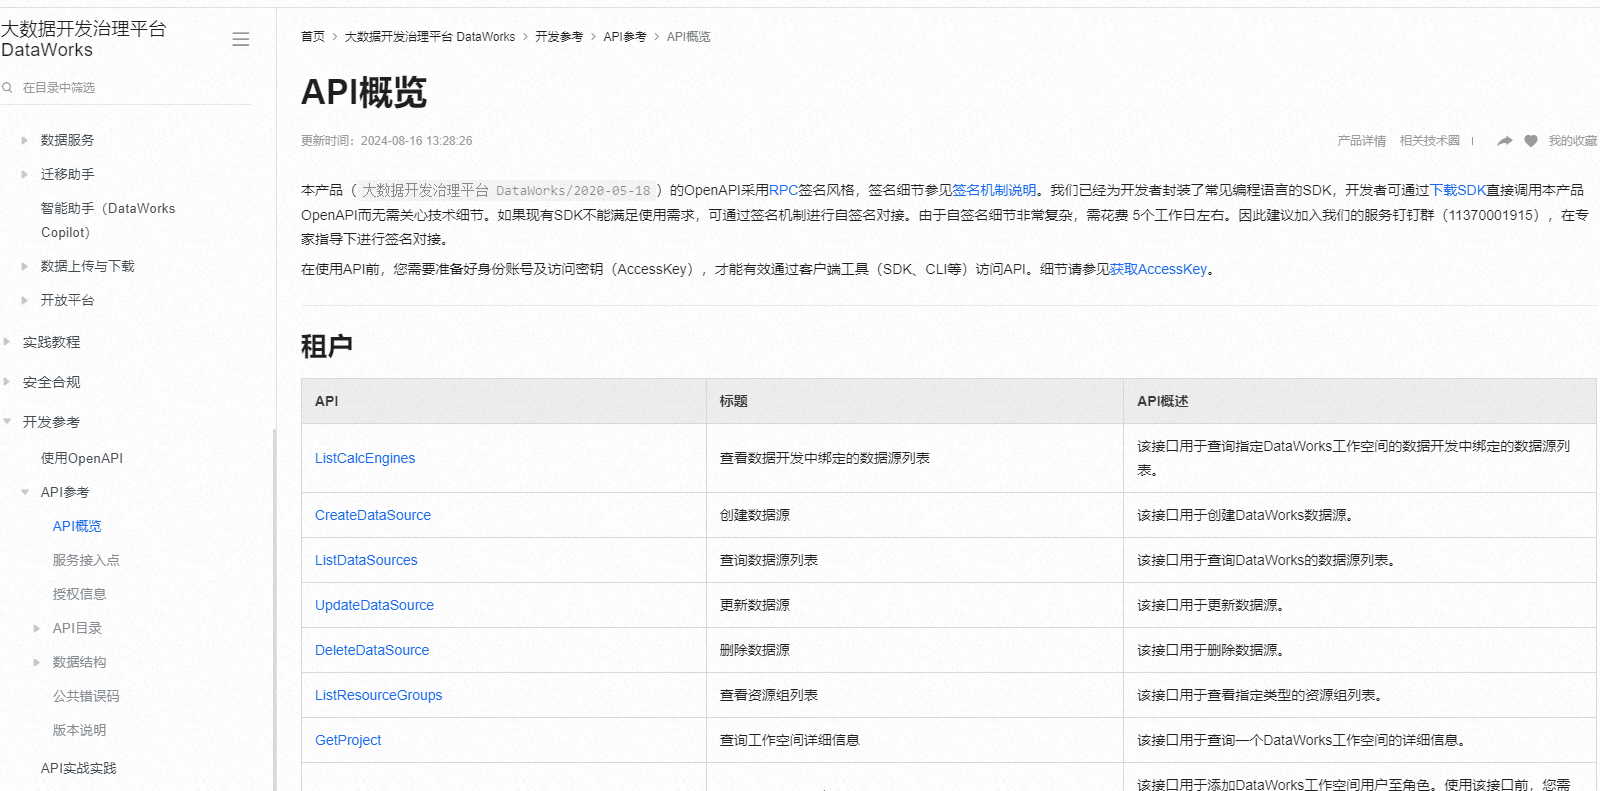
Task: Collapse the 开发参考 section arrow
Action: [7, 422]
